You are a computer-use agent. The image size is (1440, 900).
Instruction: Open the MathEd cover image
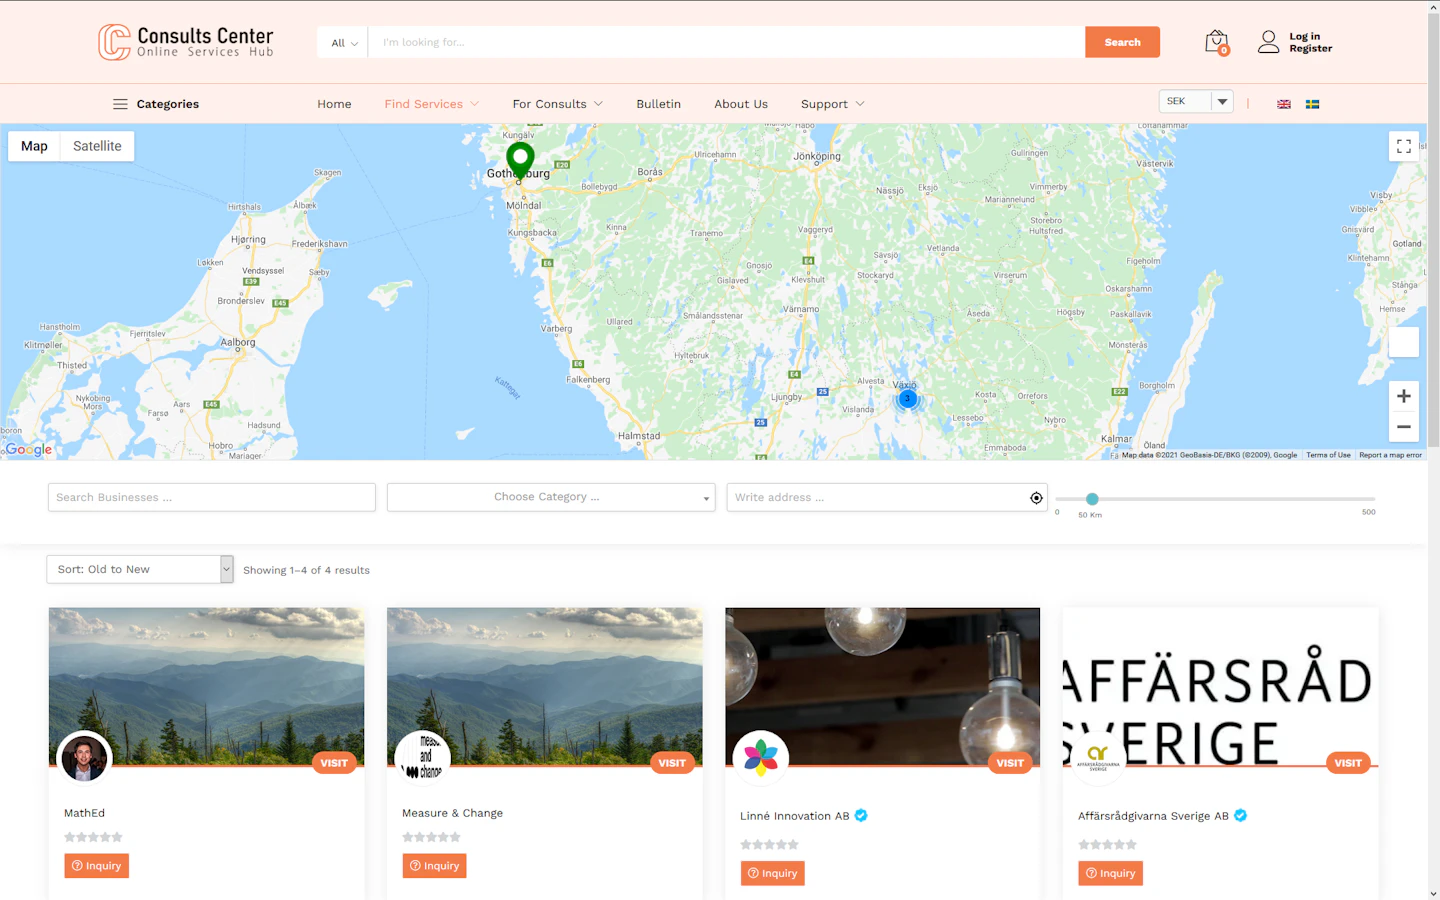tap(206, 686)
